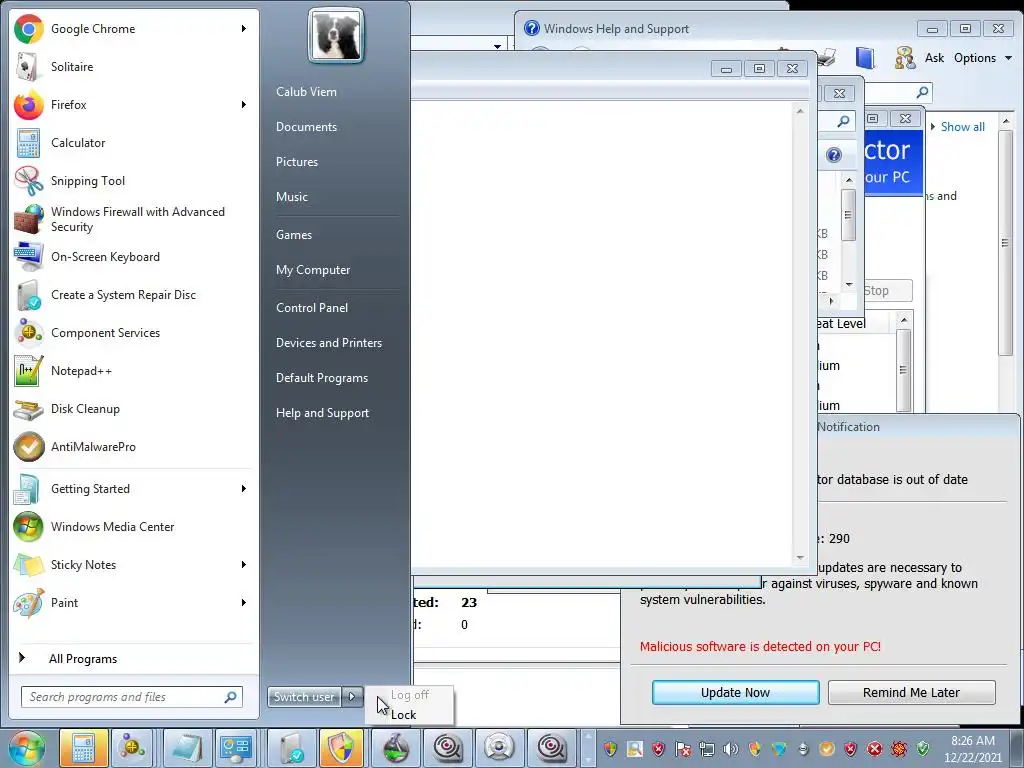Click Update Now in the notification
The height and width of the screenshot is (768, 1024).
(735, 692)
